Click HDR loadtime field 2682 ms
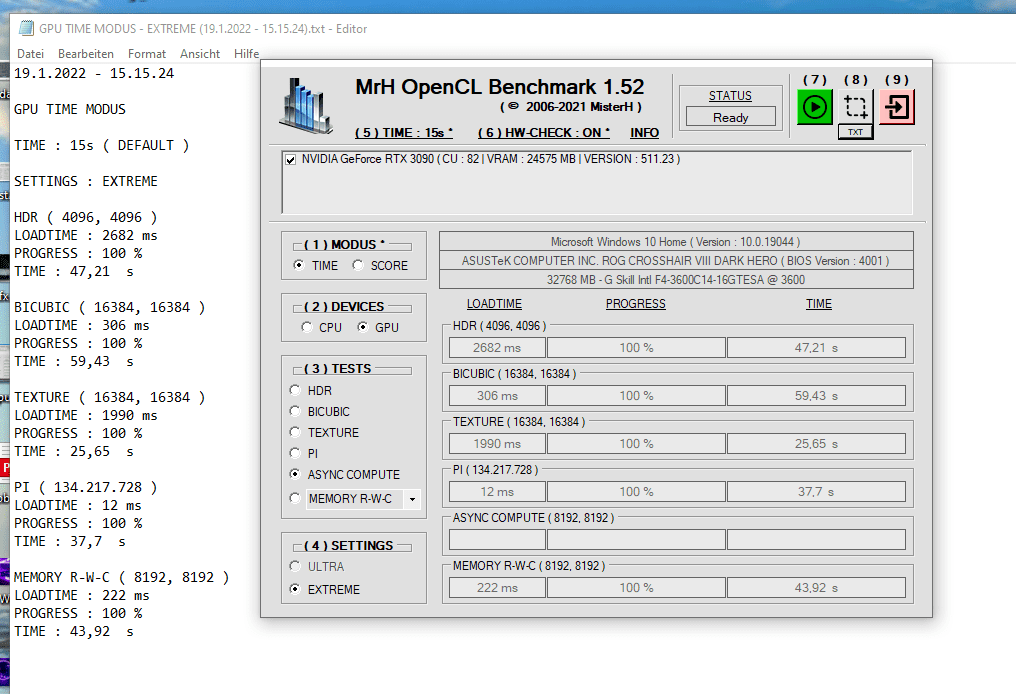The image size is (1016, 694). coord(497,347)
